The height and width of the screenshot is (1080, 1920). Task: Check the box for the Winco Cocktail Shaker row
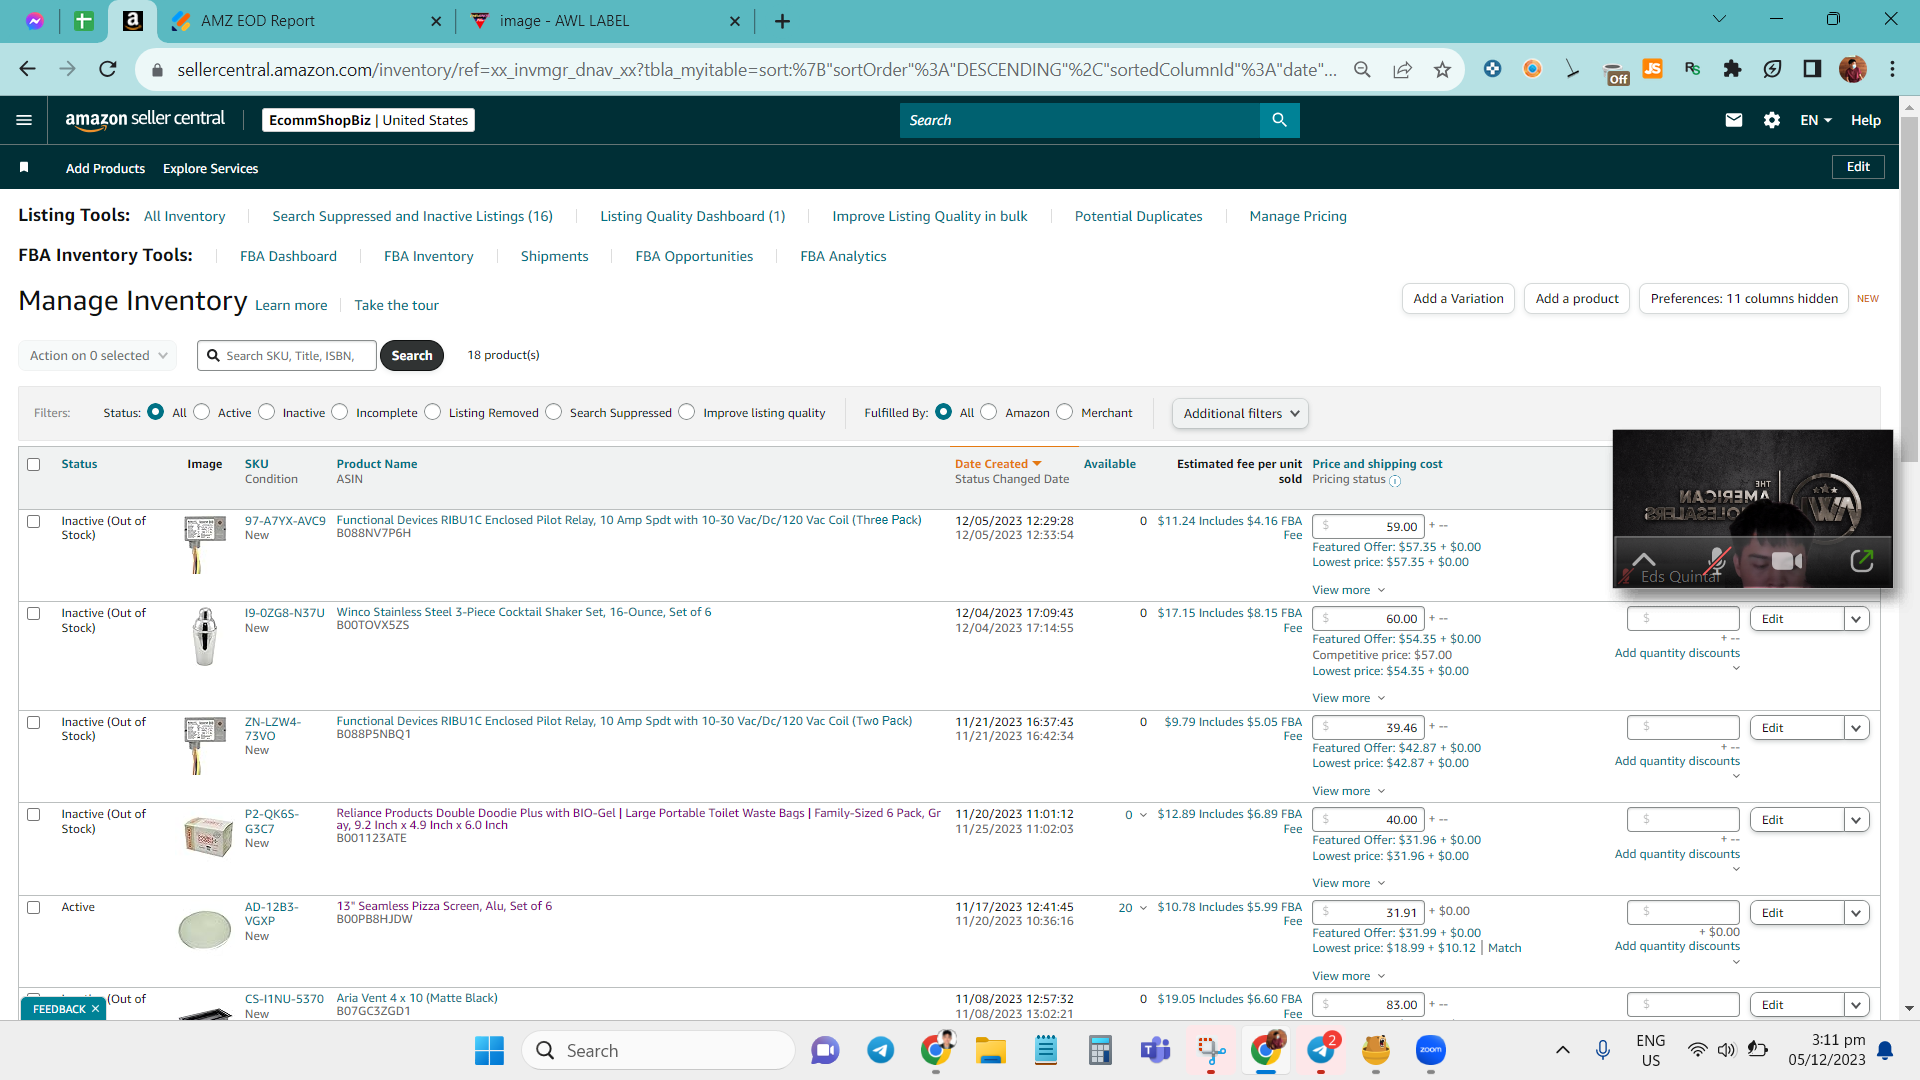click(x=34, y=613)
